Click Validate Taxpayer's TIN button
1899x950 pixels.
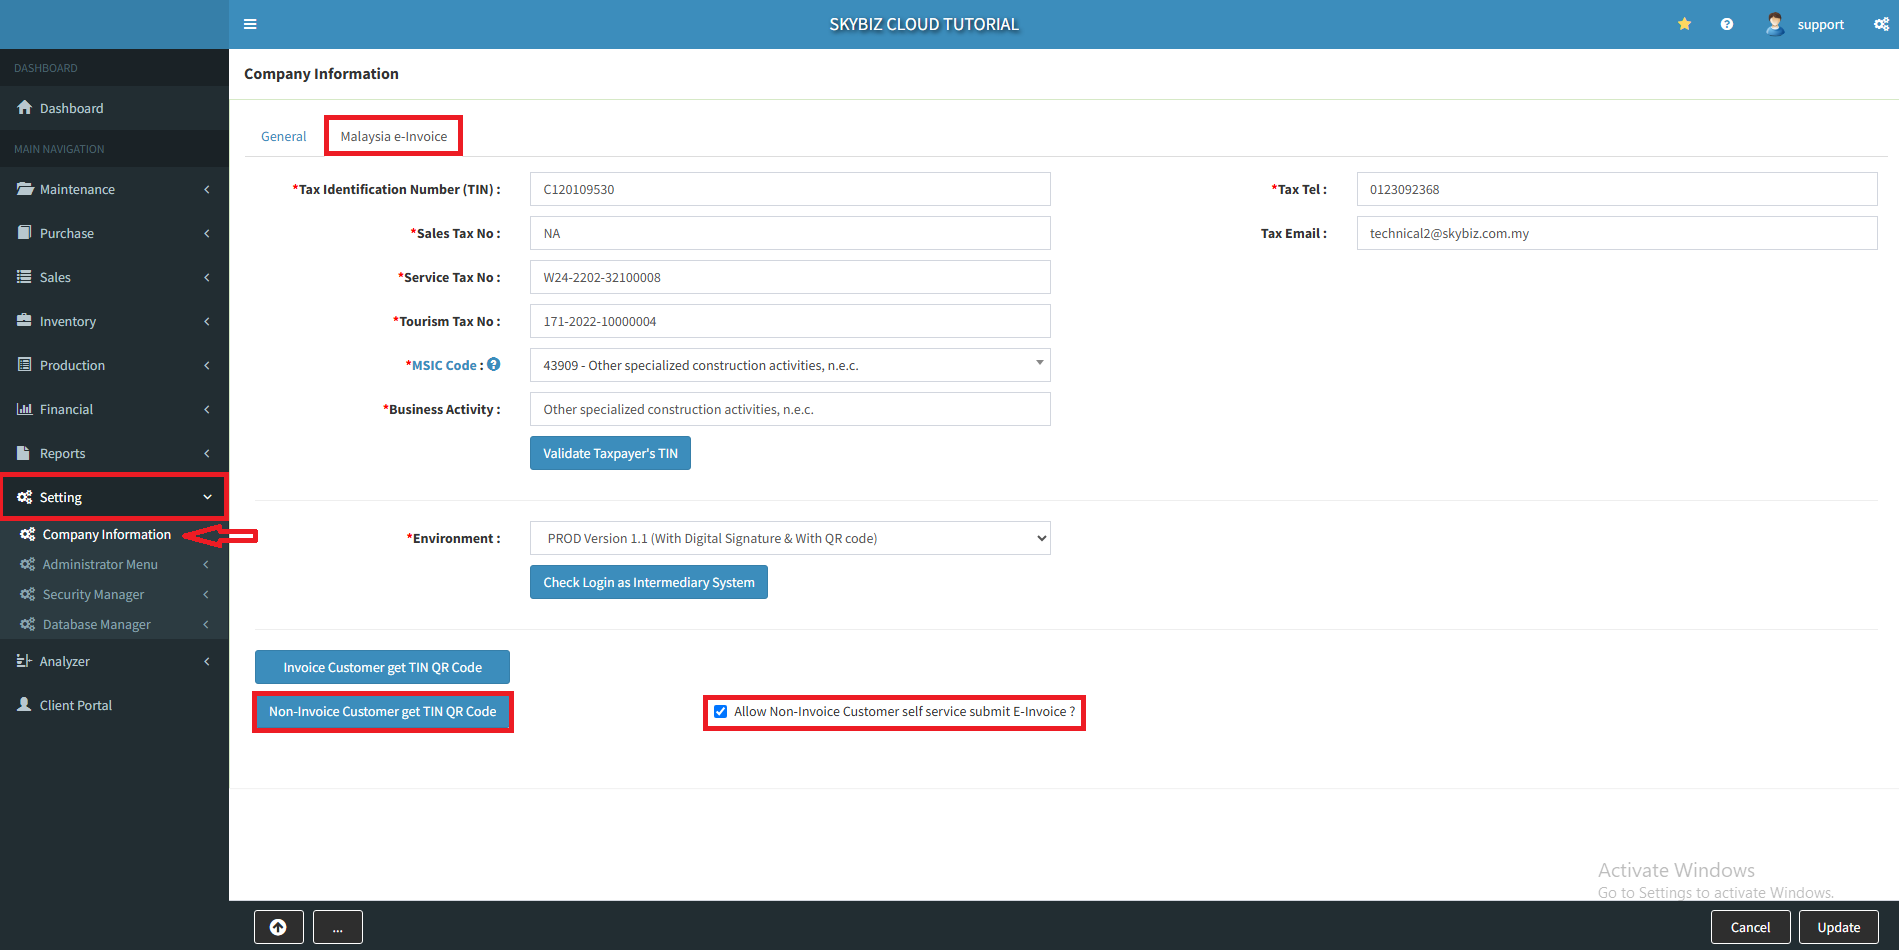pyautogui.click(x=610, y=453)
